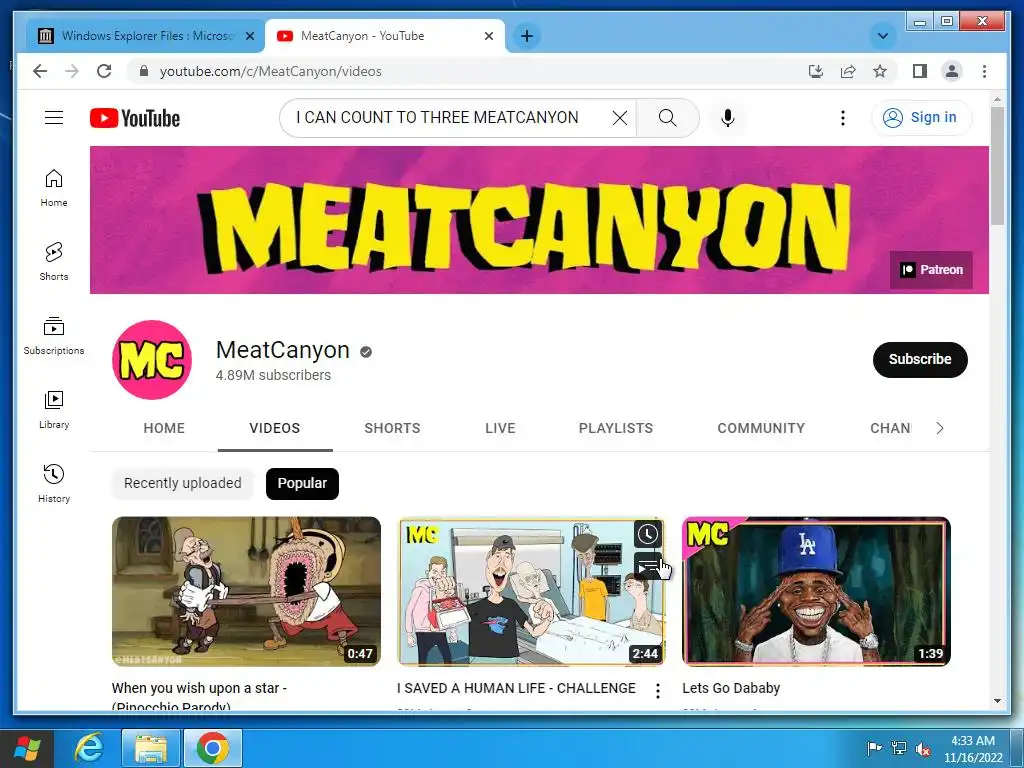Open action menu for I SAVED A HUMAN LIFE
This screenshot has height=768, width=1024.
(658, 691)
